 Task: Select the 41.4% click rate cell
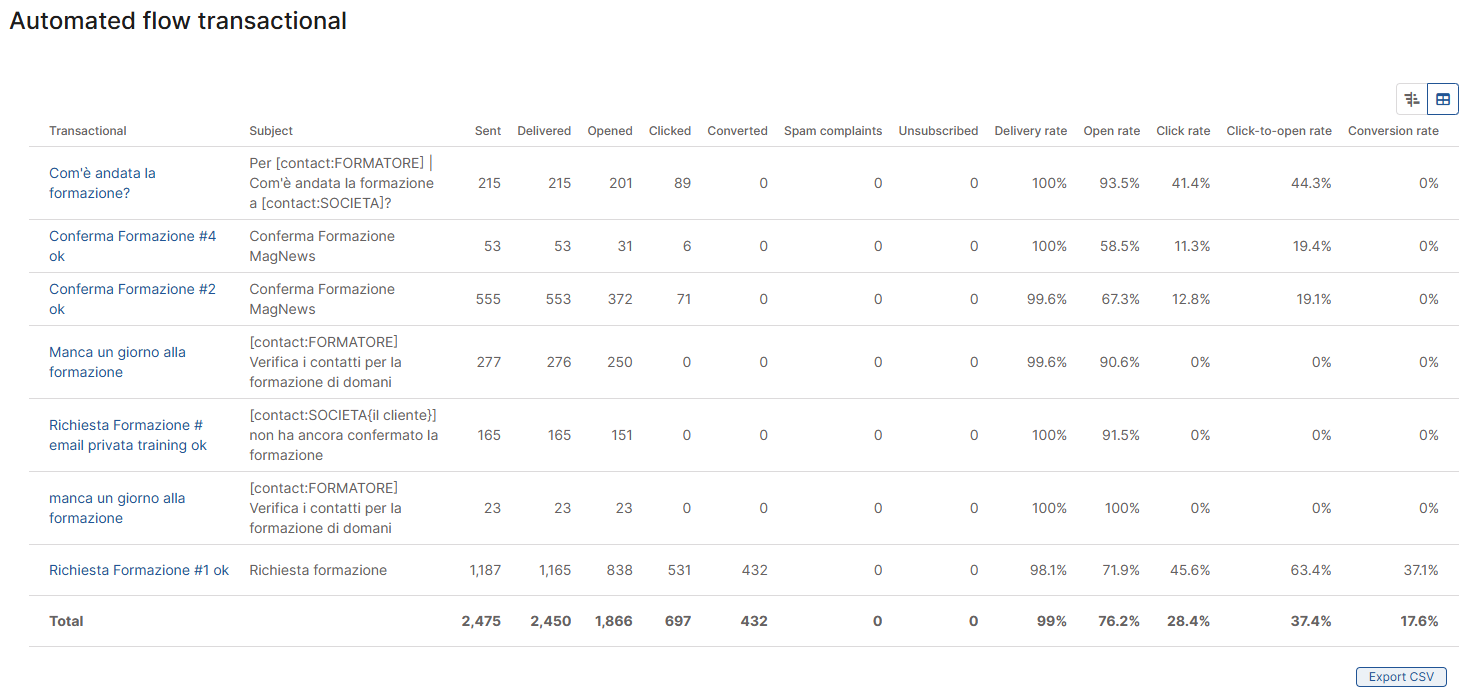coord(1191,183)
